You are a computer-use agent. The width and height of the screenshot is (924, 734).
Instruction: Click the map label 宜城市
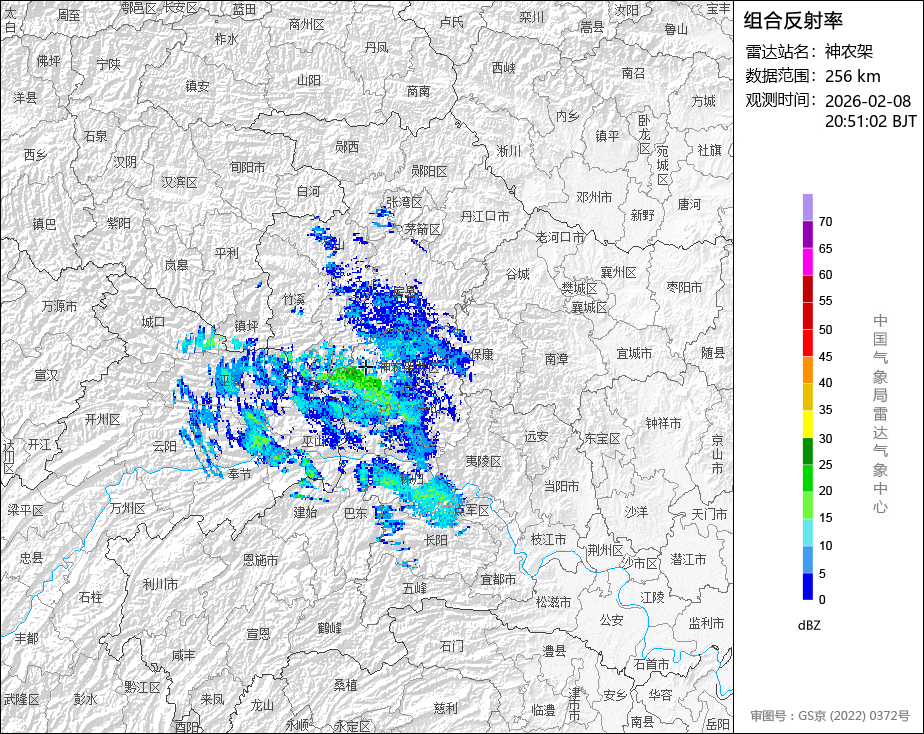click(634, 353)
